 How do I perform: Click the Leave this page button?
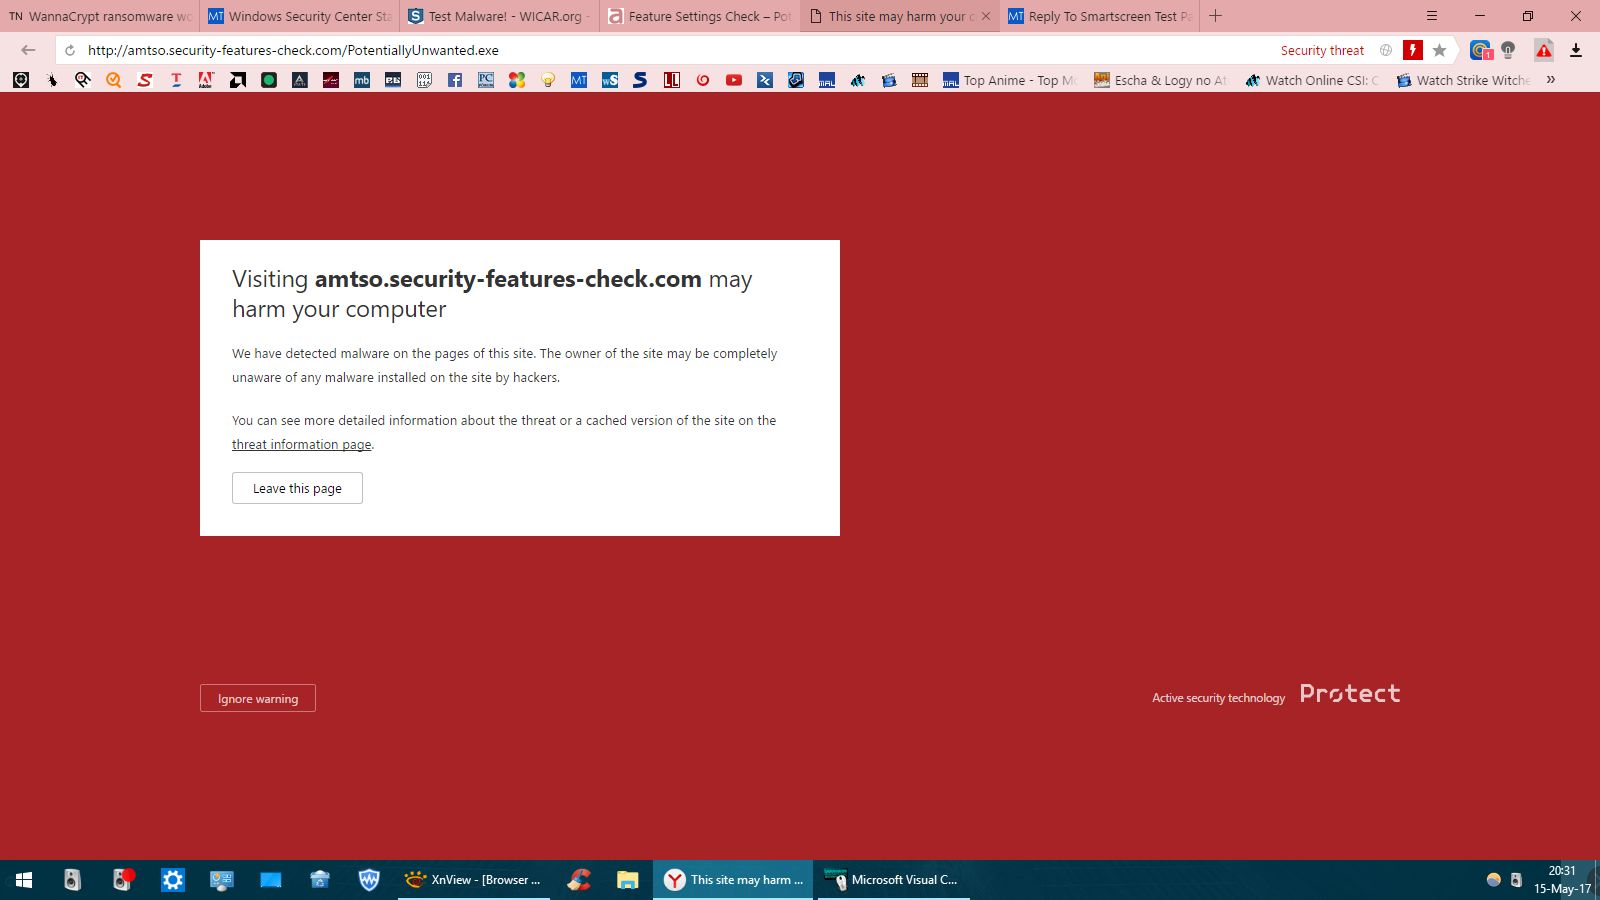[297, 488]
